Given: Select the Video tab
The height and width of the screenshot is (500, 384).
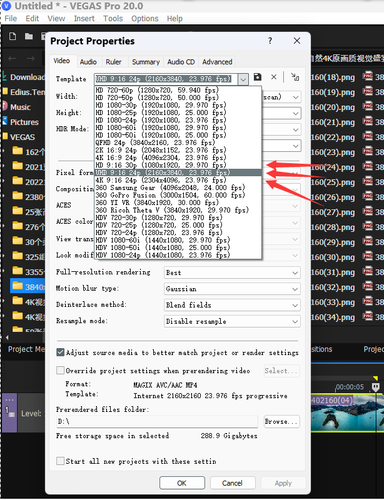Looking at the screenshot, I should pyautogui.click(x=62, y=61).
